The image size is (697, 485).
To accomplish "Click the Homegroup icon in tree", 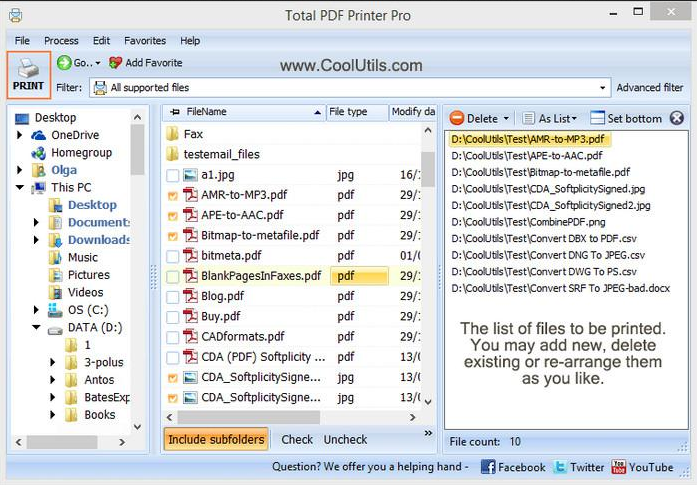I will pyautogui.click(x=39, y=153).
